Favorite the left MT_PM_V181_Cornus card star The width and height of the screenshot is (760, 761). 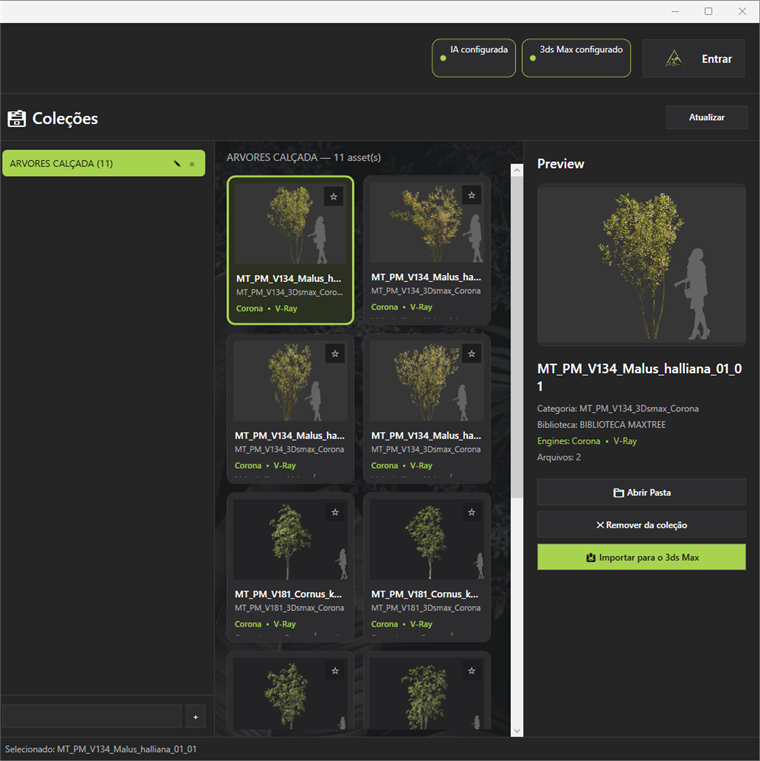click(335, 512)
